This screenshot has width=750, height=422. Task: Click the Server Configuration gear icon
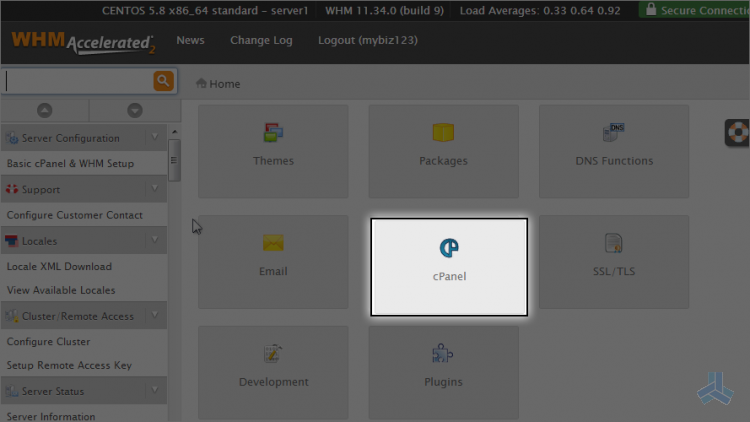pyautogui.click(x=12, y=138)
